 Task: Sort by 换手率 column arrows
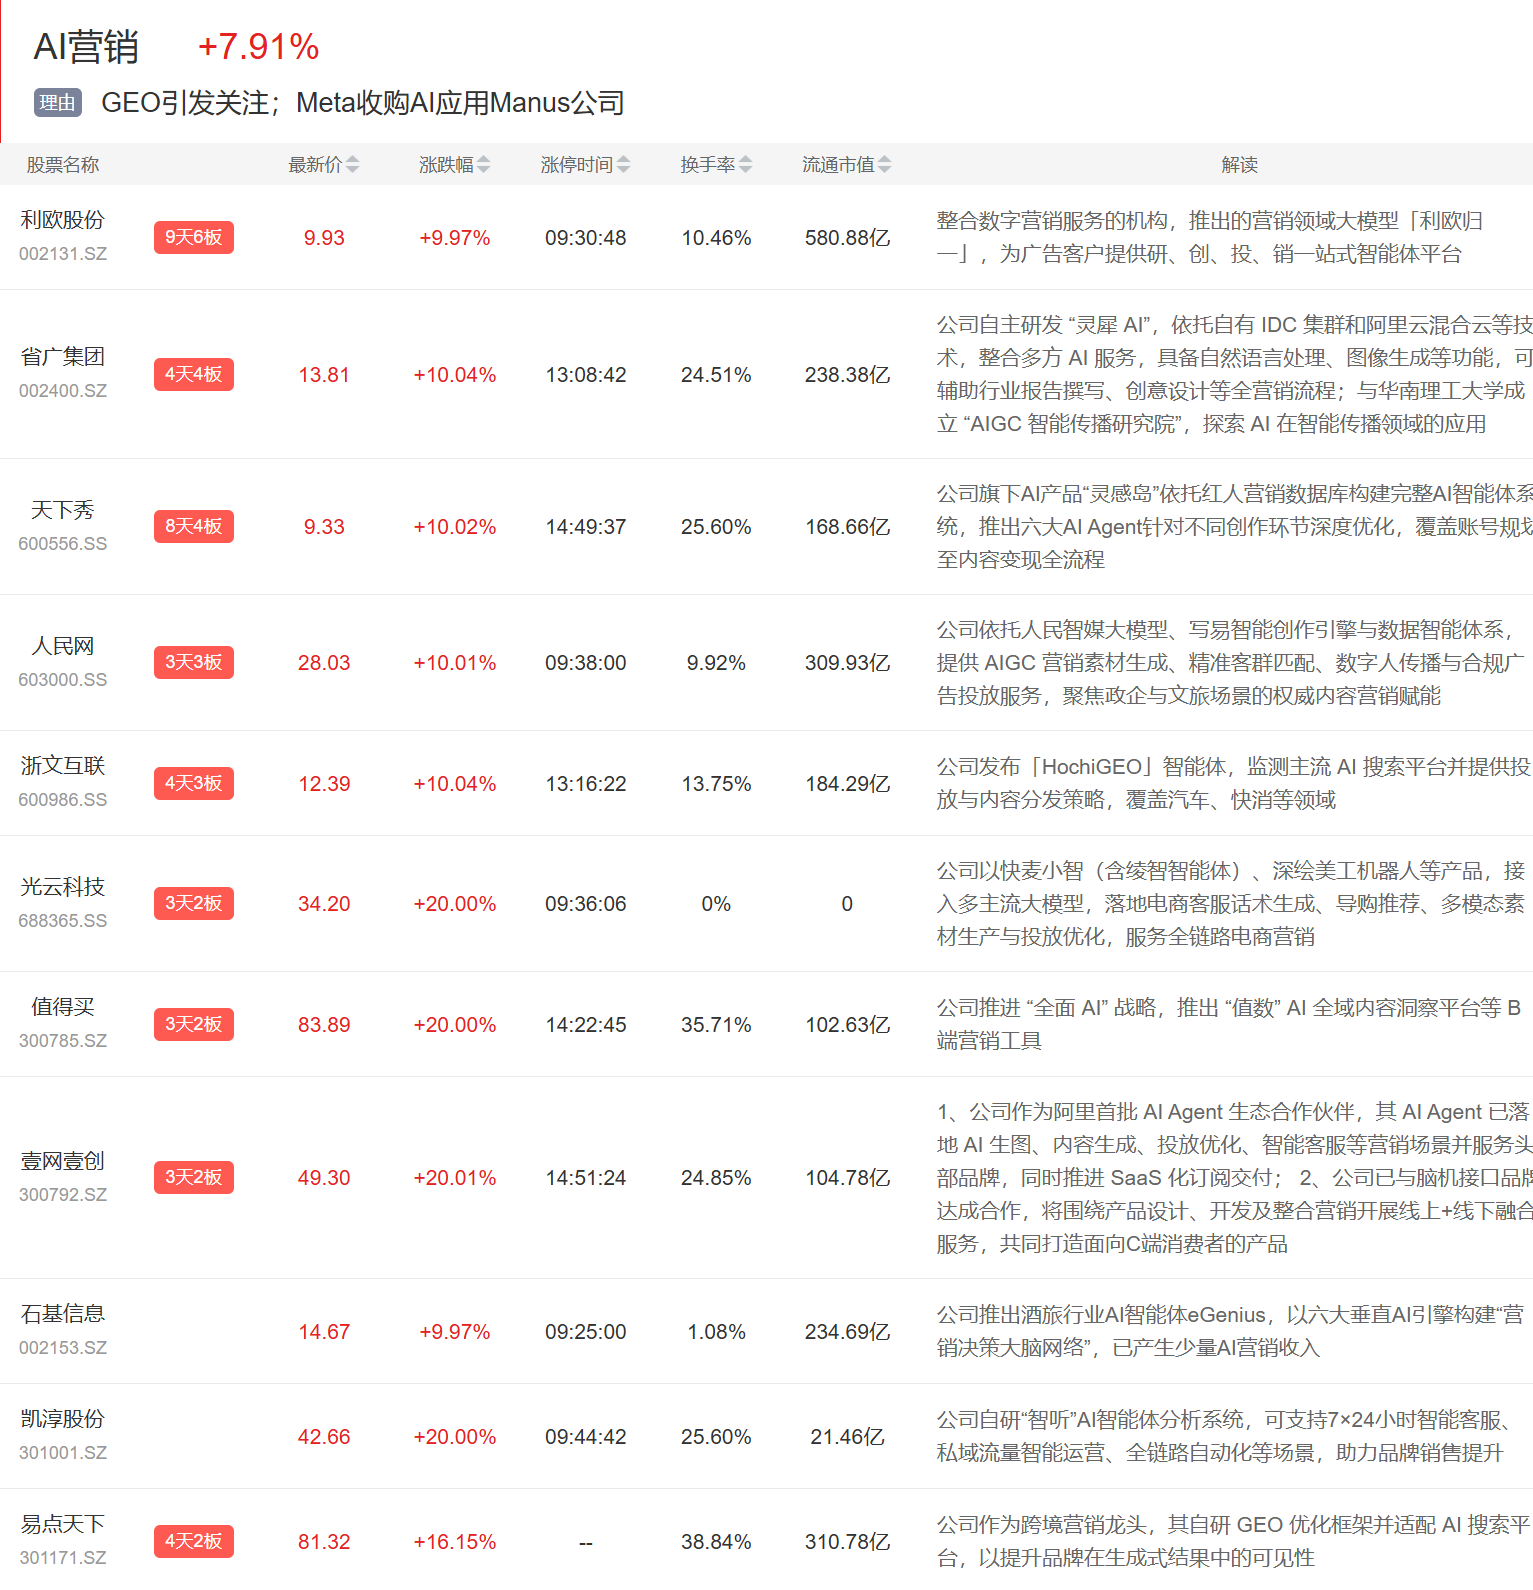(x=745, y=165)
